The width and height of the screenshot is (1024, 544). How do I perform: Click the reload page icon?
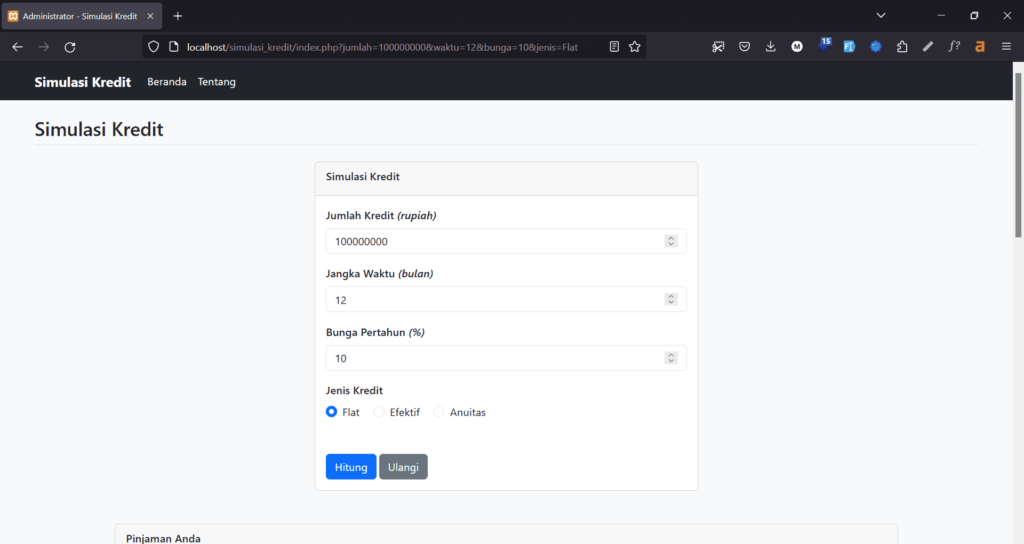70,47
